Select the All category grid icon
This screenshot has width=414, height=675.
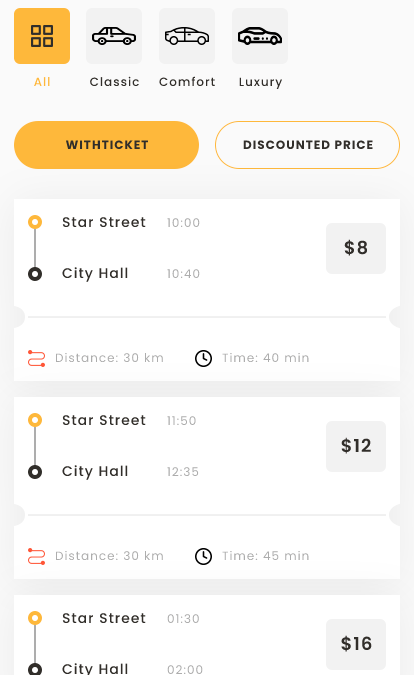(x=42, y=36)
